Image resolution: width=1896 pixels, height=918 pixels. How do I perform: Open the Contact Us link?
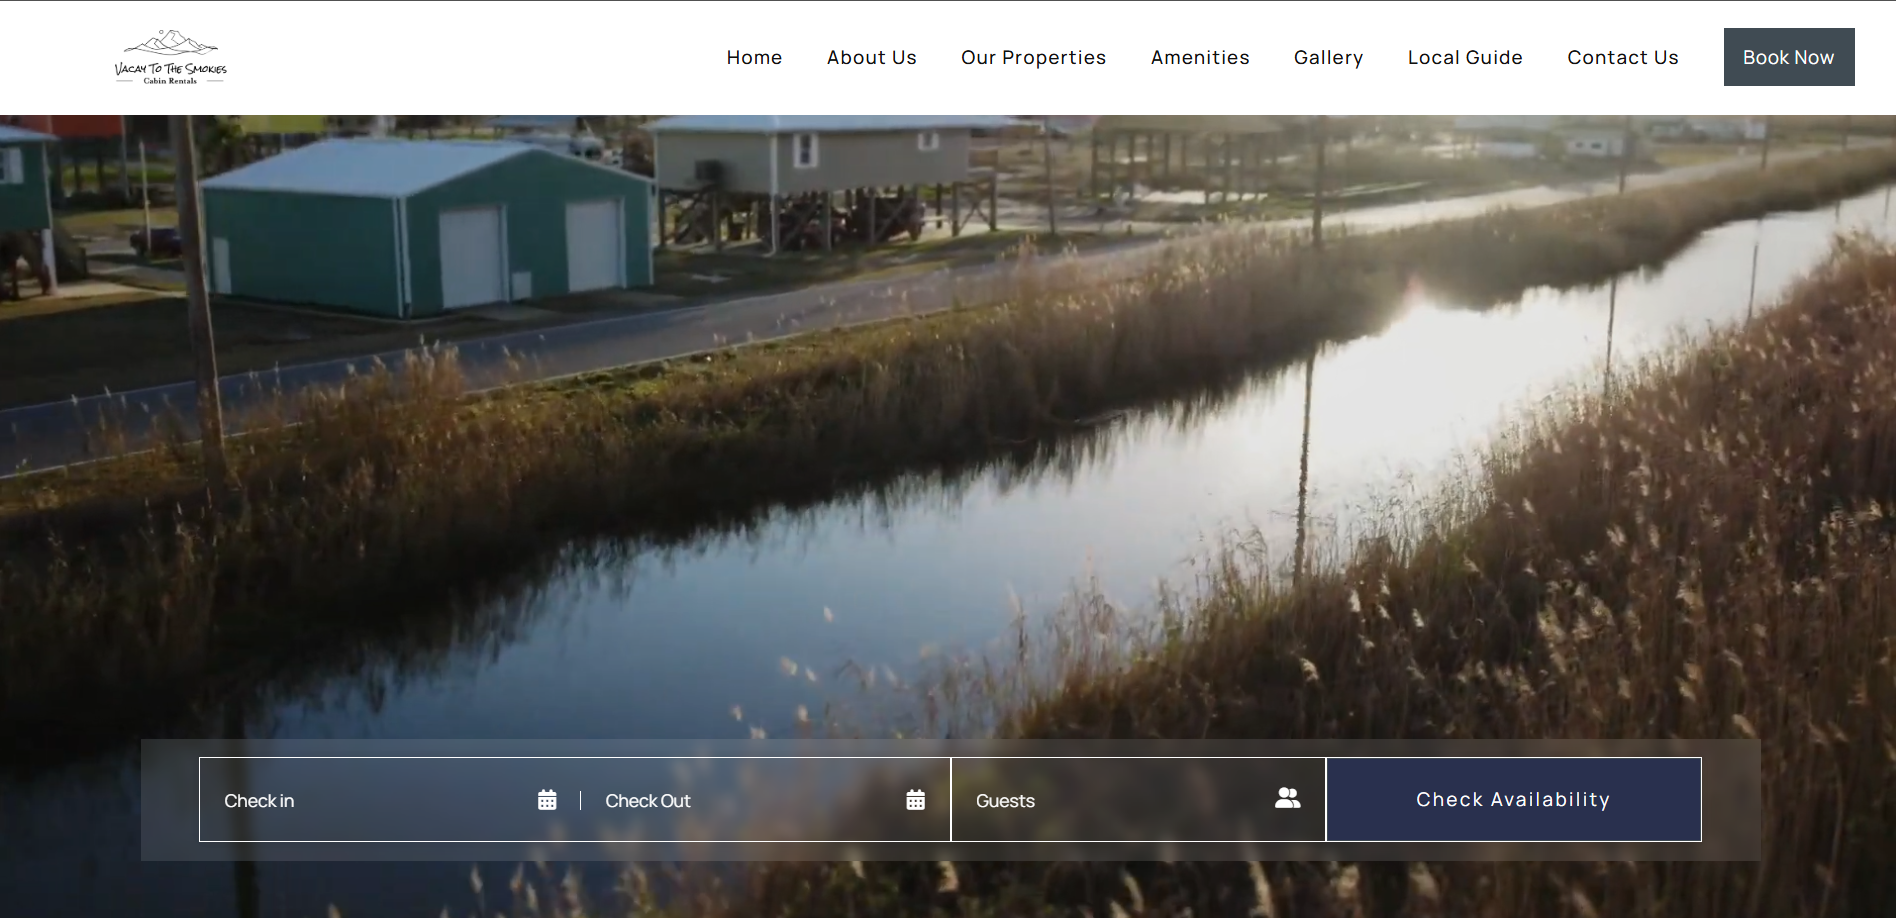tap(1622, 58)
